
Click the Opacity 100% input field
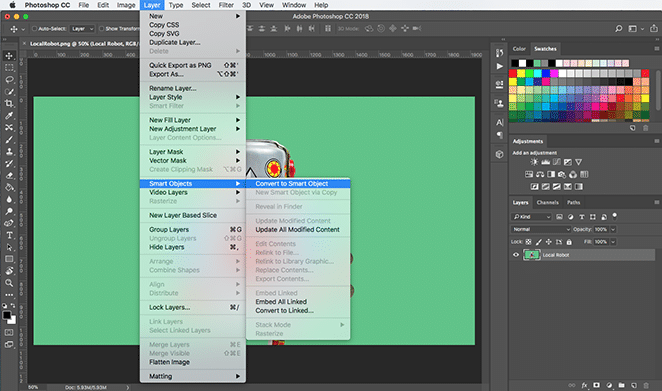click(601, 229)
